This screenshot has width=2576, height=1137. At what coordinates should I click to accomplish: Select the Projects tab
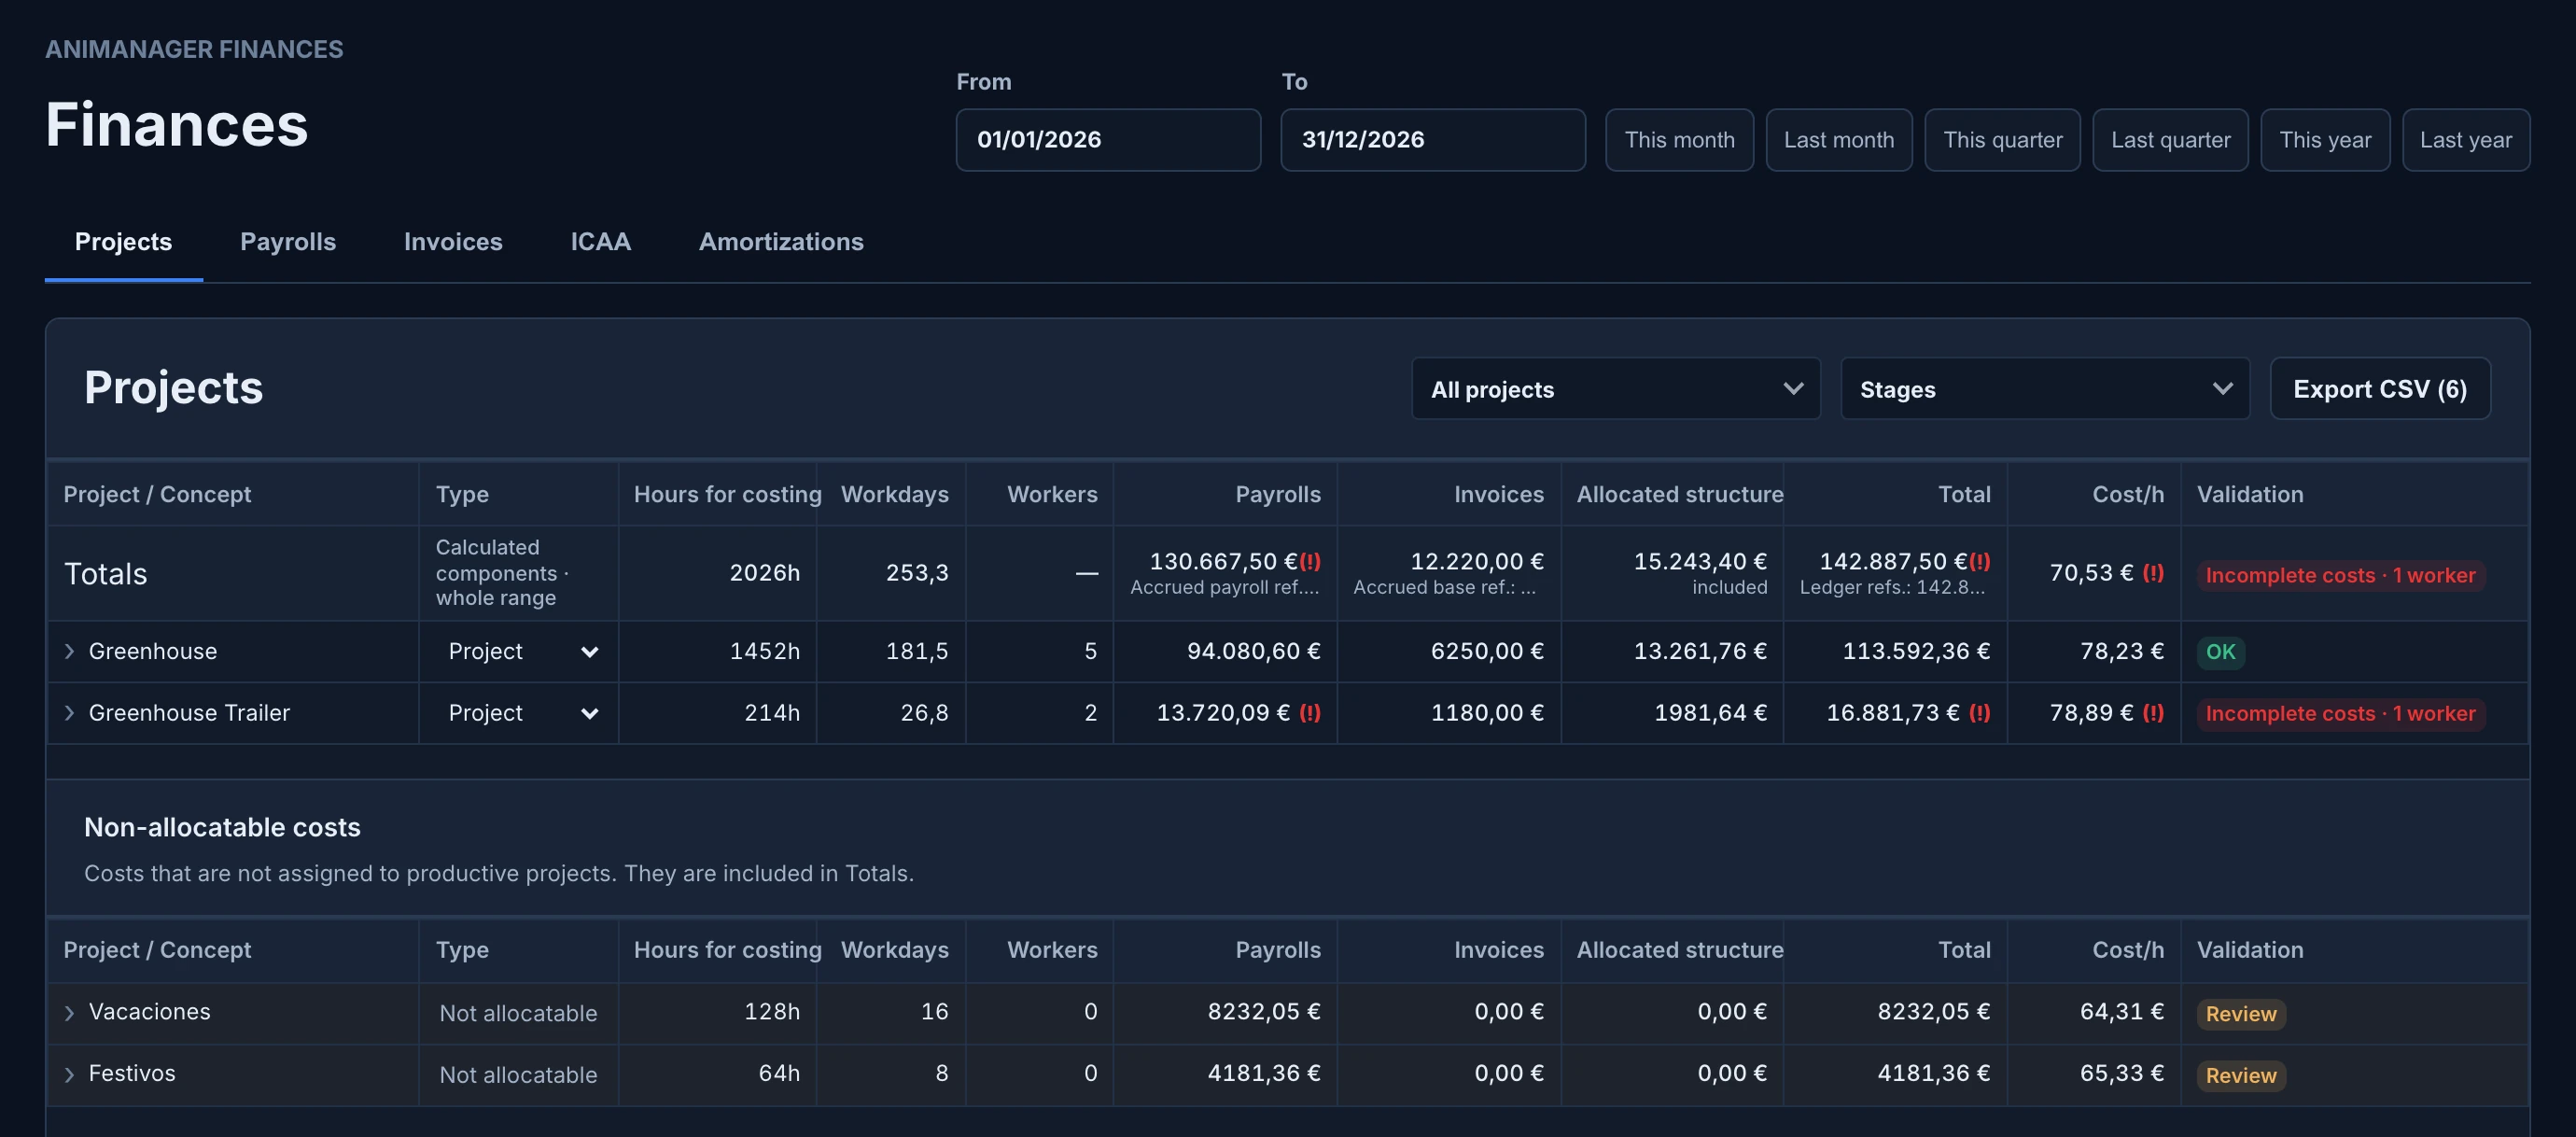(124, 242)
